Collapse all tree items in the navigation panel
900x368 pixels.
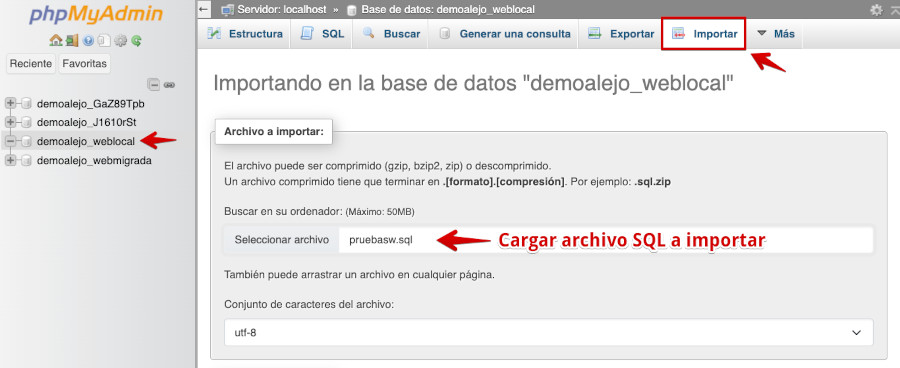tap(154, 85)
